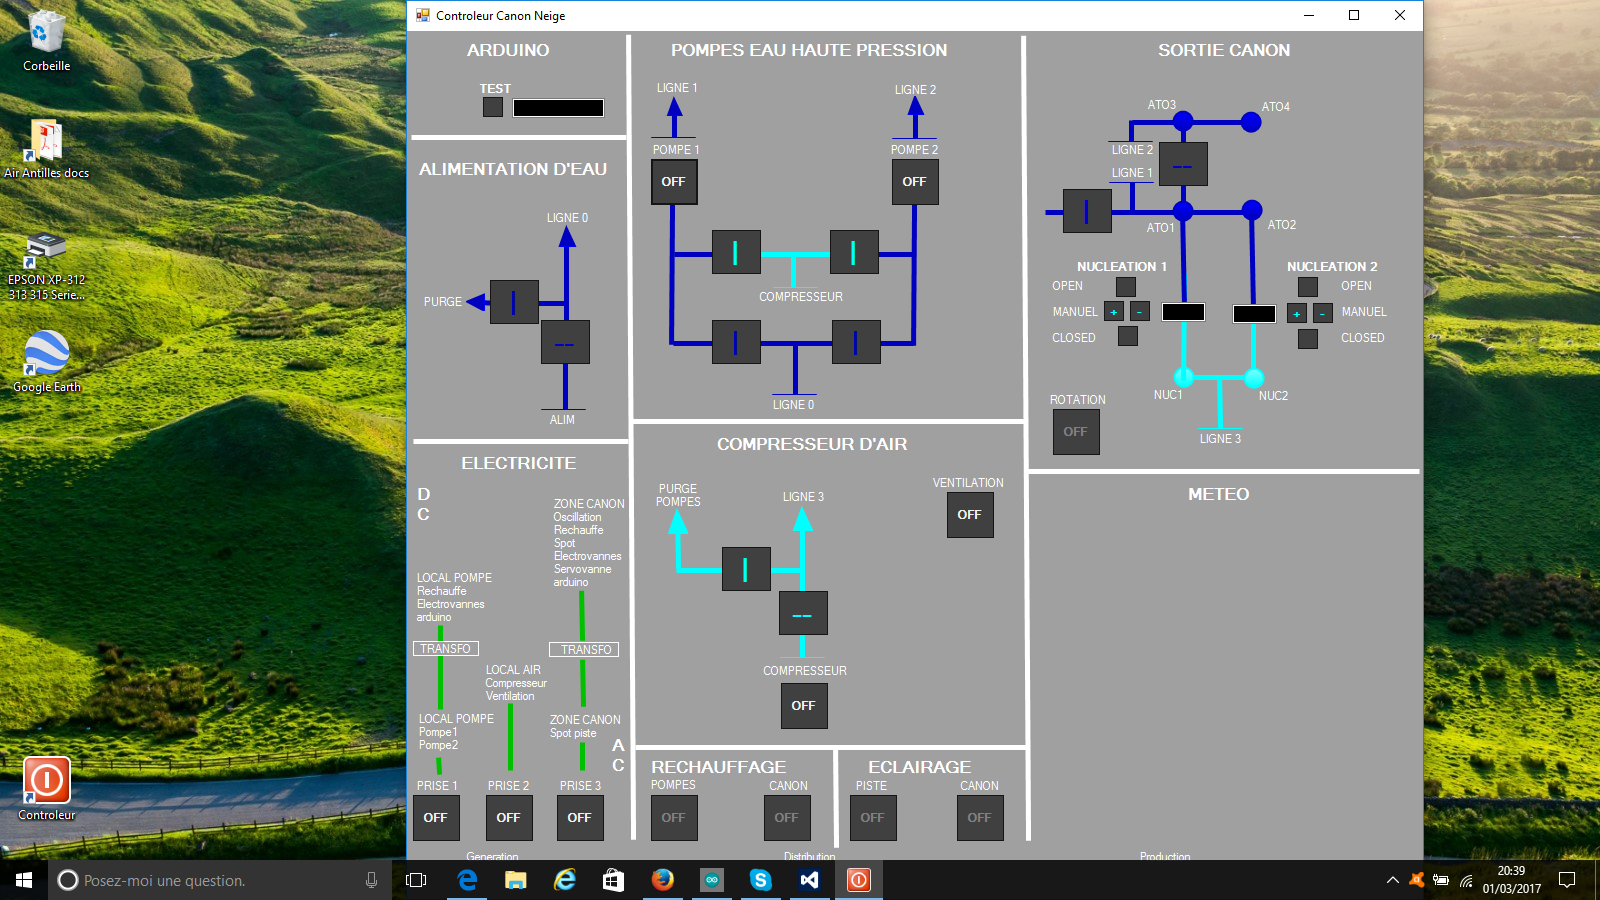The image size is (1600, 900).
Task: Toggle the purge pompes valve in Compresseur d'air
Action: pyautogui.click(x=746, y=569)
